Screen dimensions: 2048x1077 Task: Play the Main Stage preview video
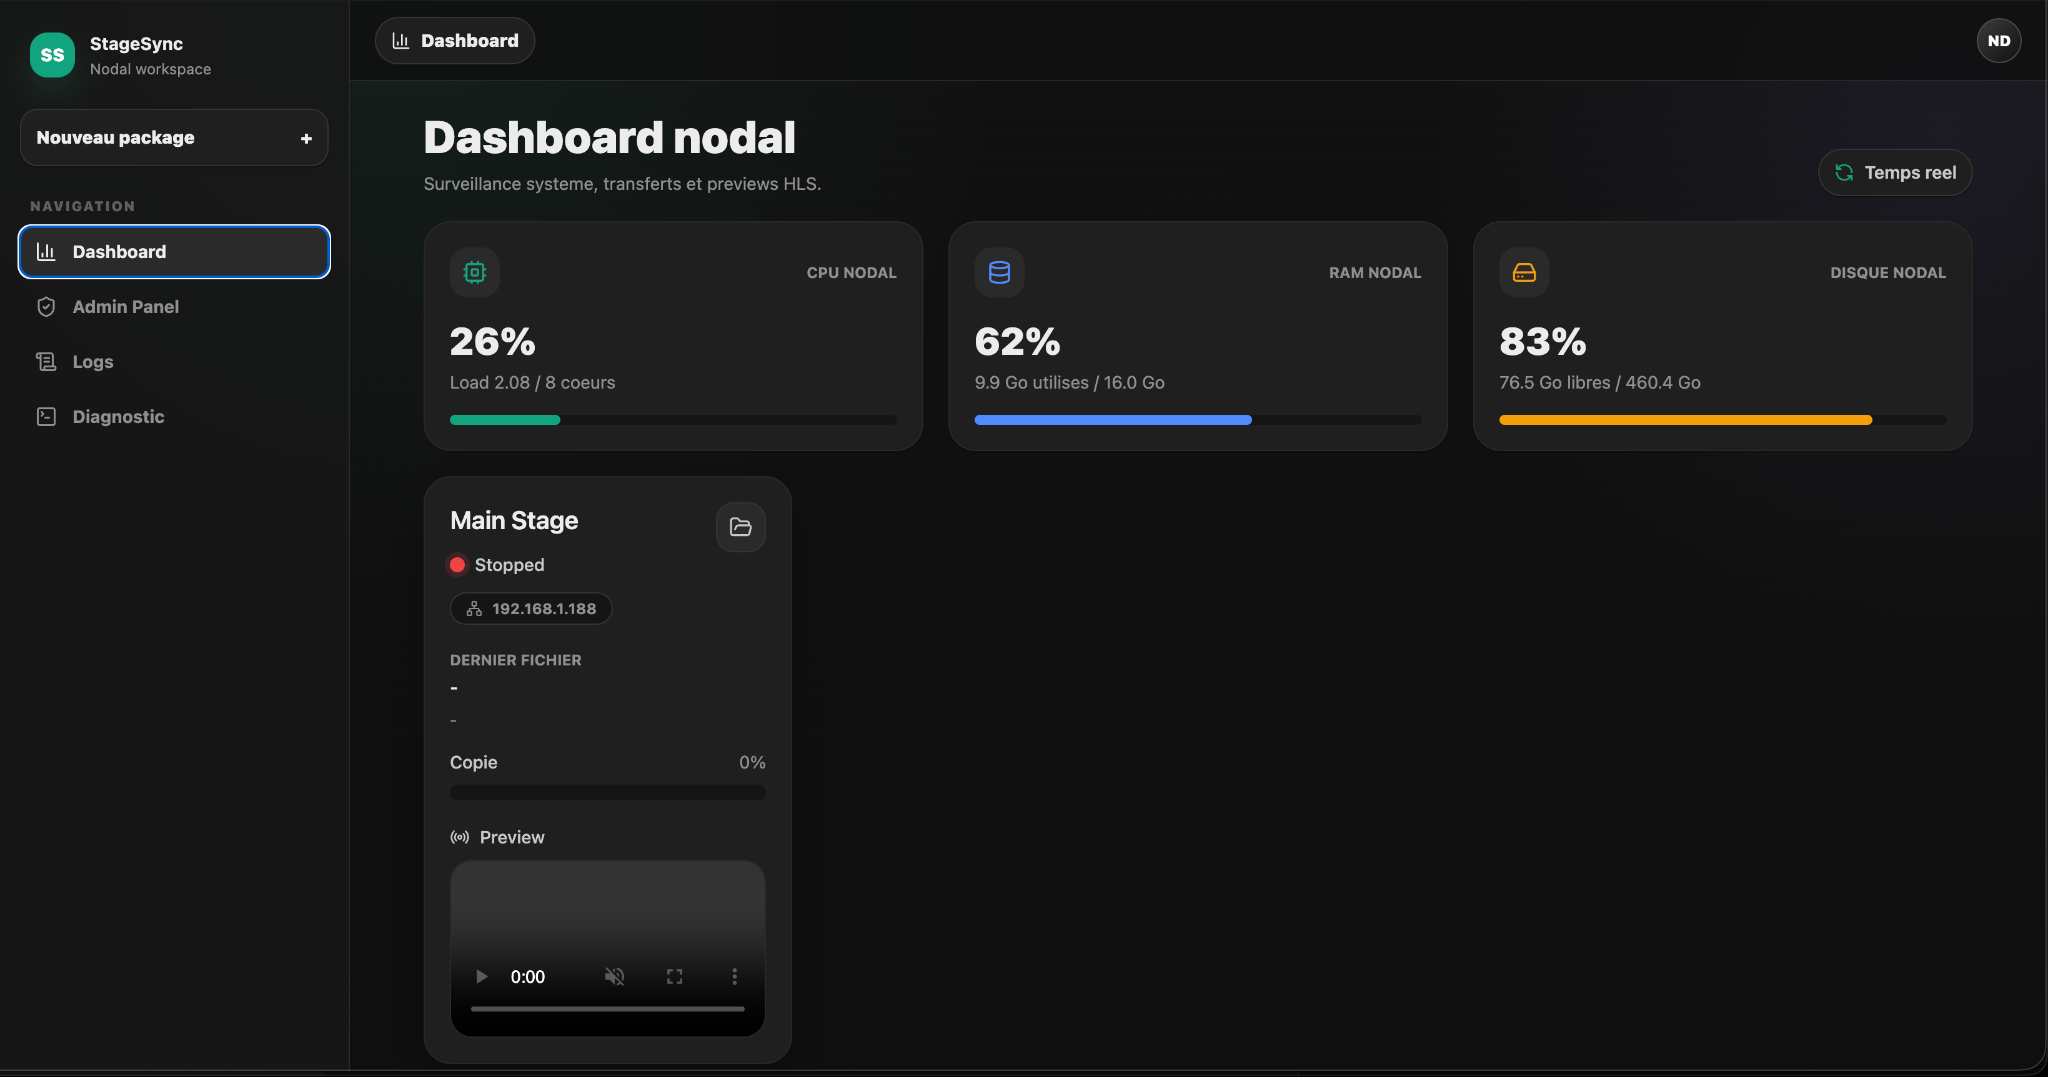point(481,976)
